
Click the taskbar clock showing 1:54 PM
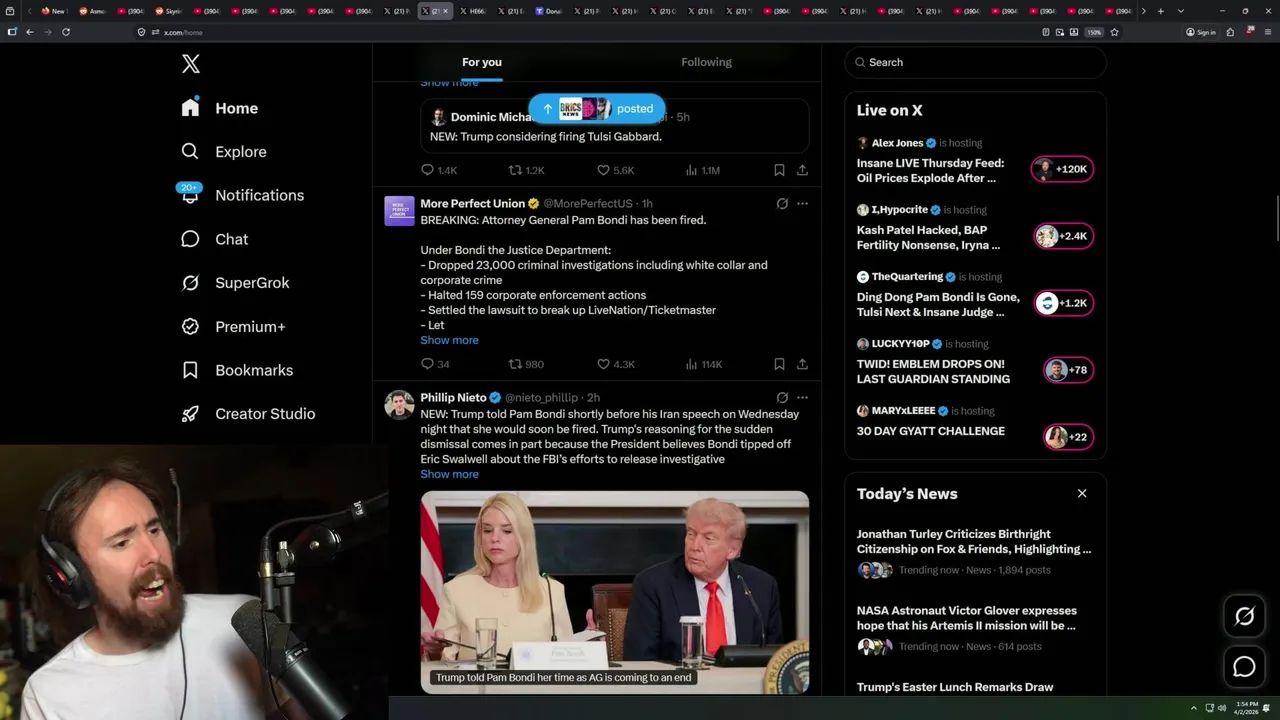coord(1247,708)
